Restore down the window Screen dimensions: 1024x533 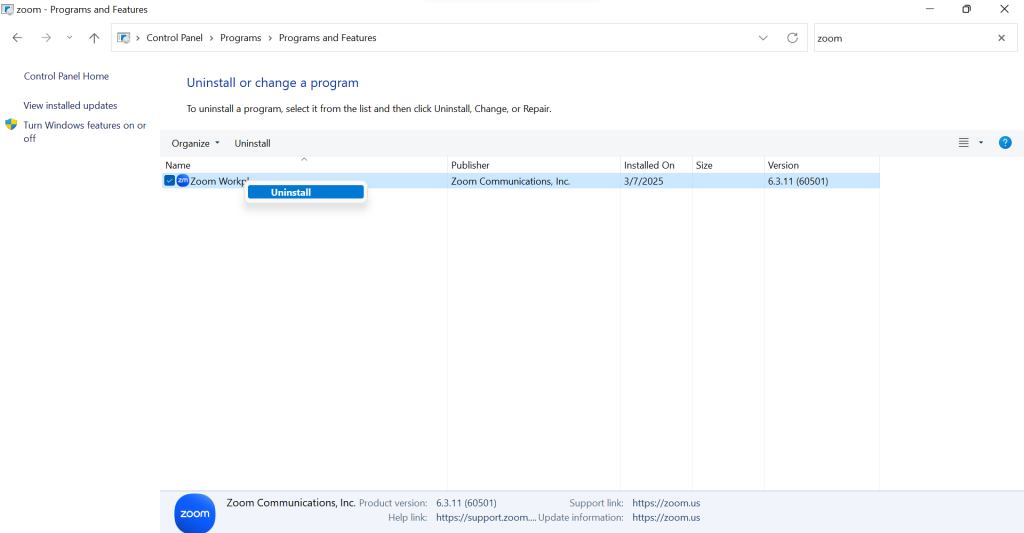pyautogui.click(x=967, y=9)
